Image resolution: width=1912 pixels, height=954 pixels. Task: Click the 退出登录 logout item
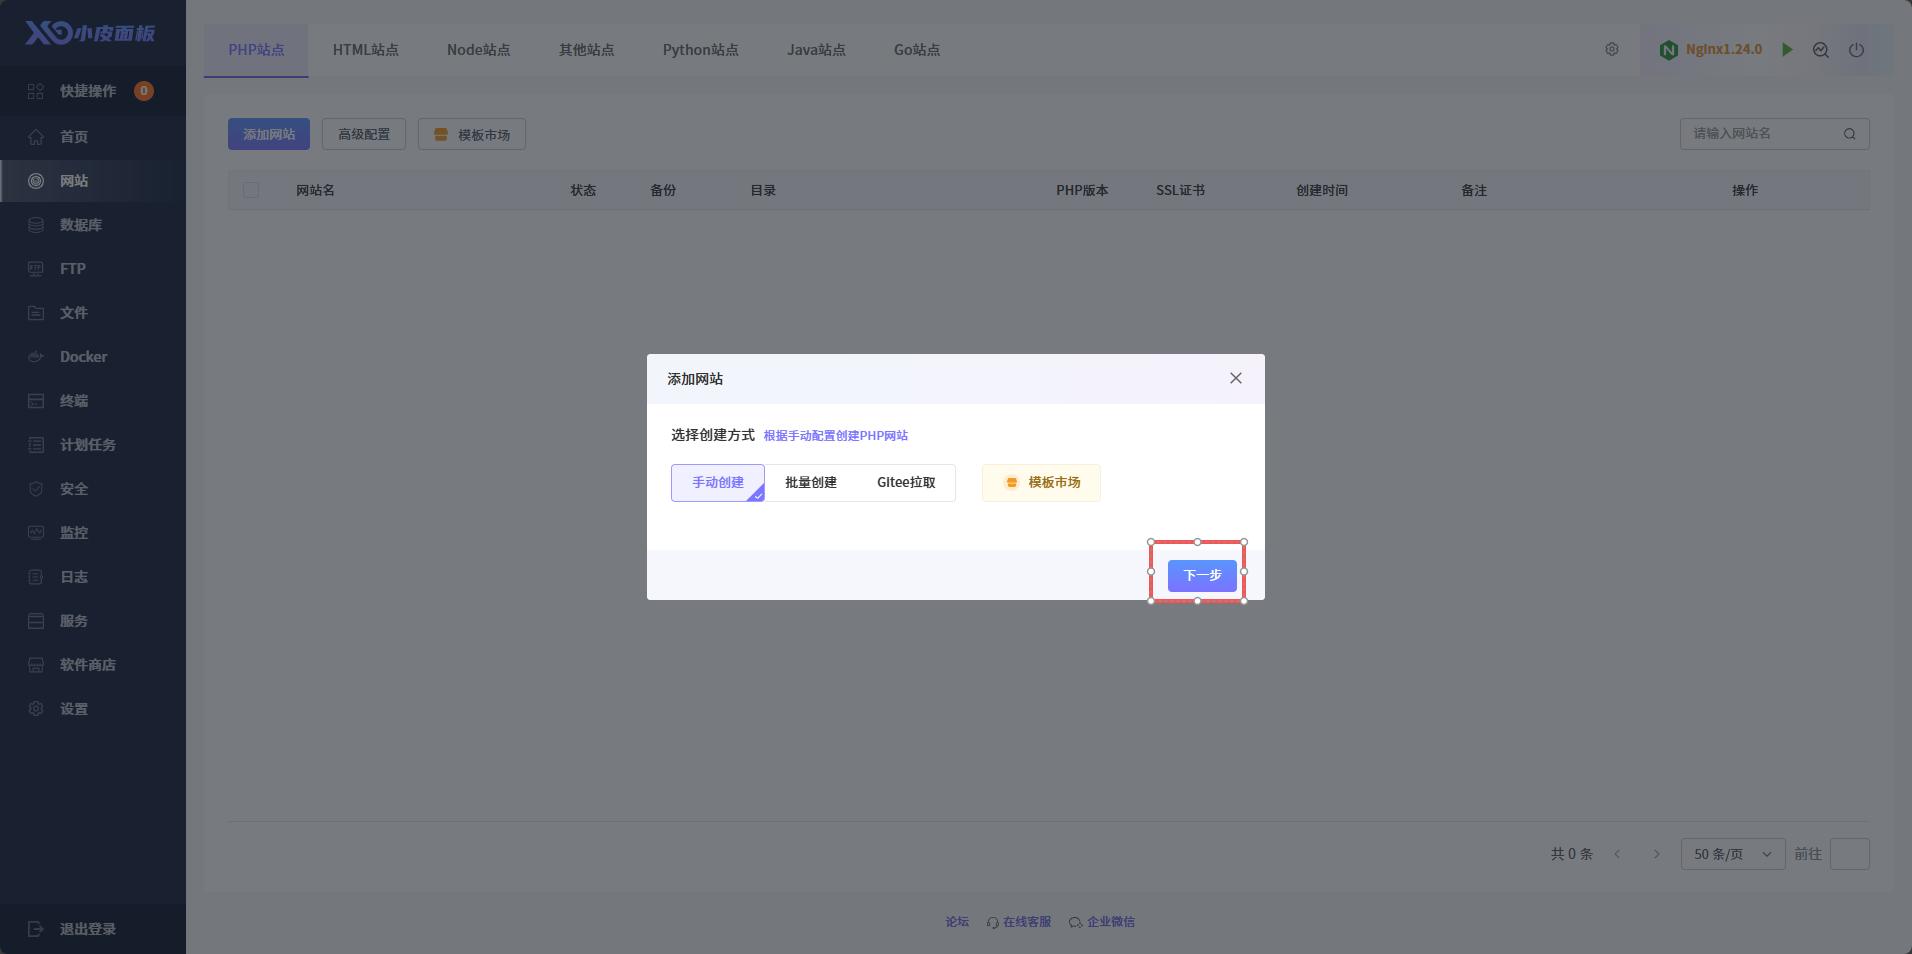click(x=87, y=929)
